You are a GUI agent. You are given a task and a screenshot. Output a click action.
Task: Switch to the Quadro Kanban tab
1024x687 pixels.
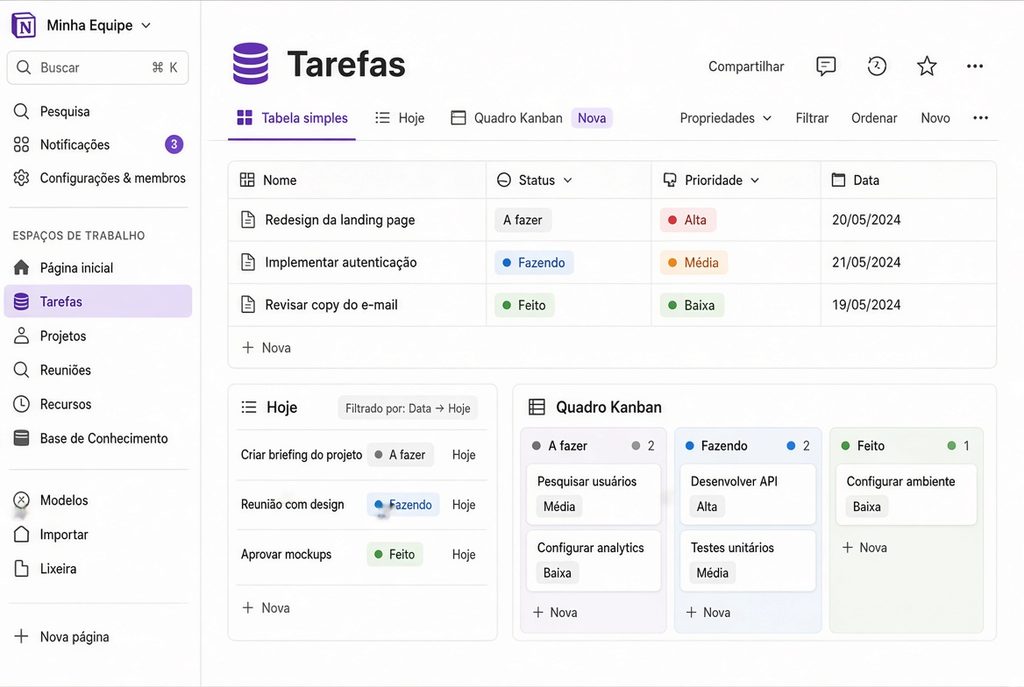click(x=507, y=118)
